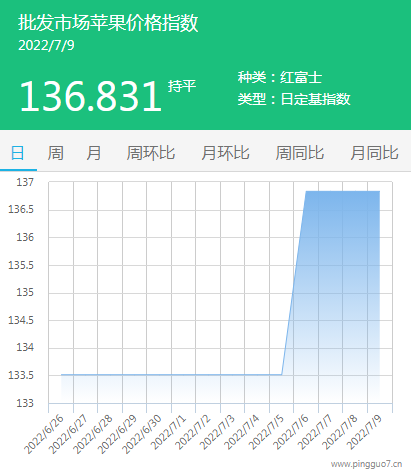Show the 月同比 tab

click(374, 153)
